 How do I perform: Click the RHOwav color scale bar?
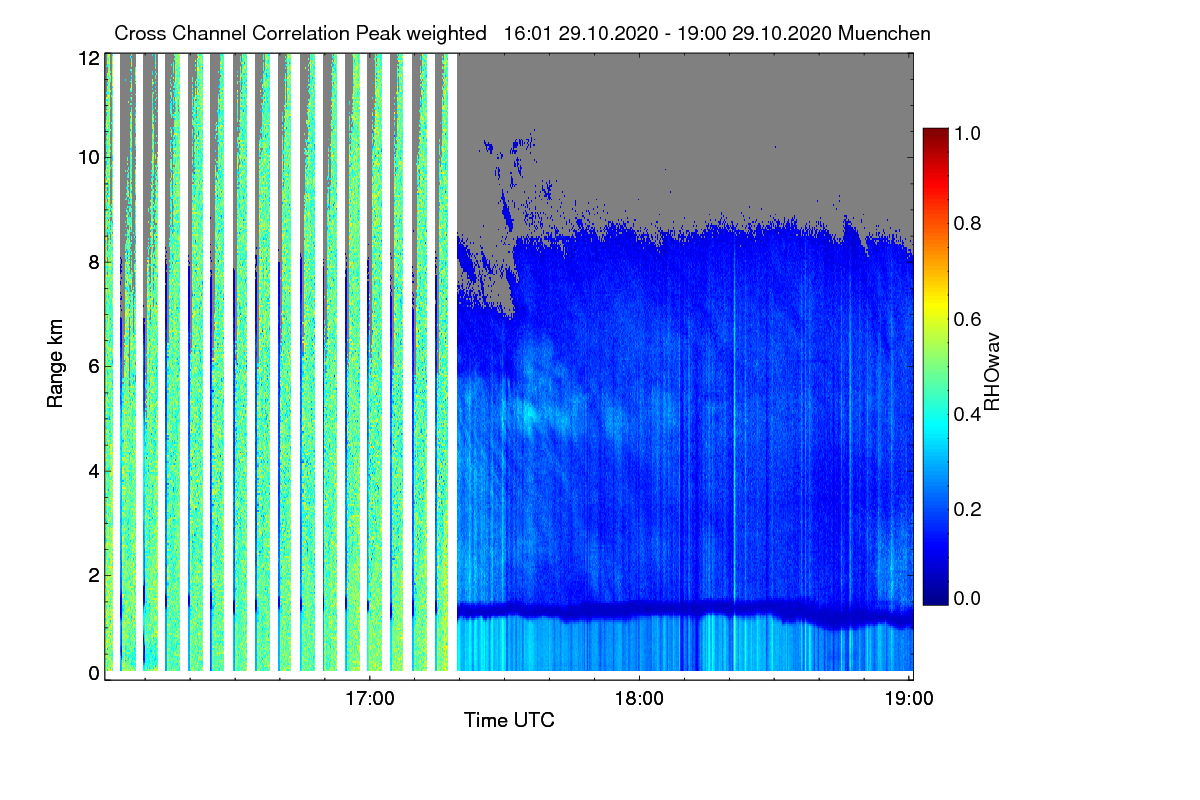coord(934,366)
